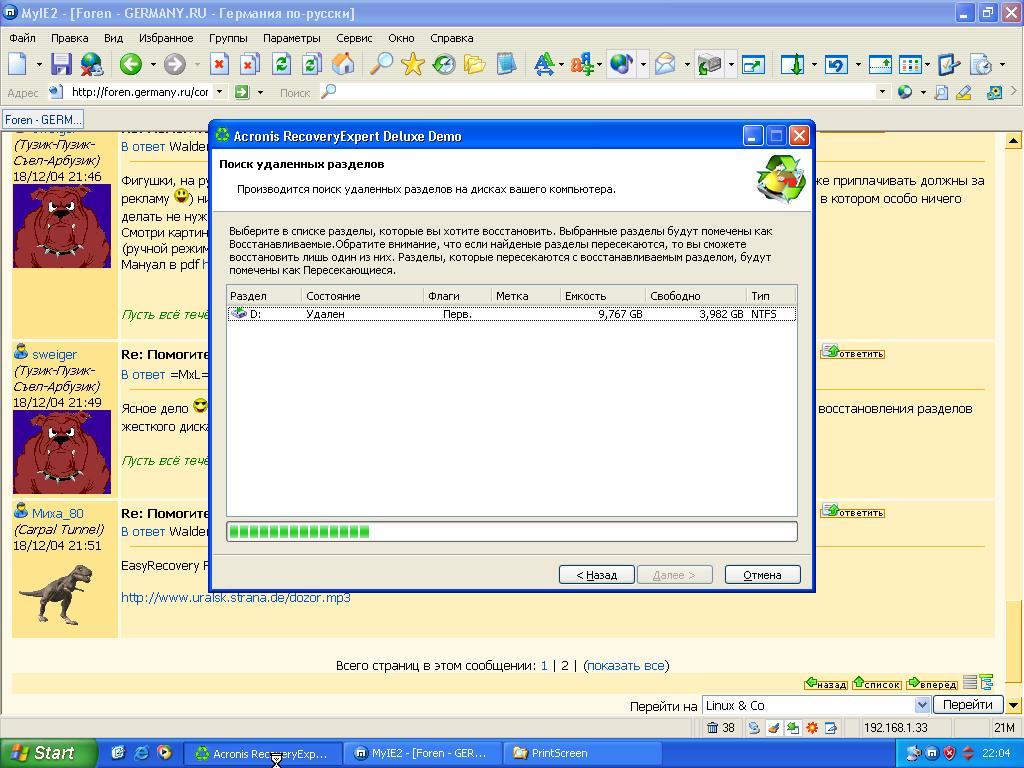Screen dimensions: 1024x768
Task: Open the Правка menu
Action: (69, 38)
